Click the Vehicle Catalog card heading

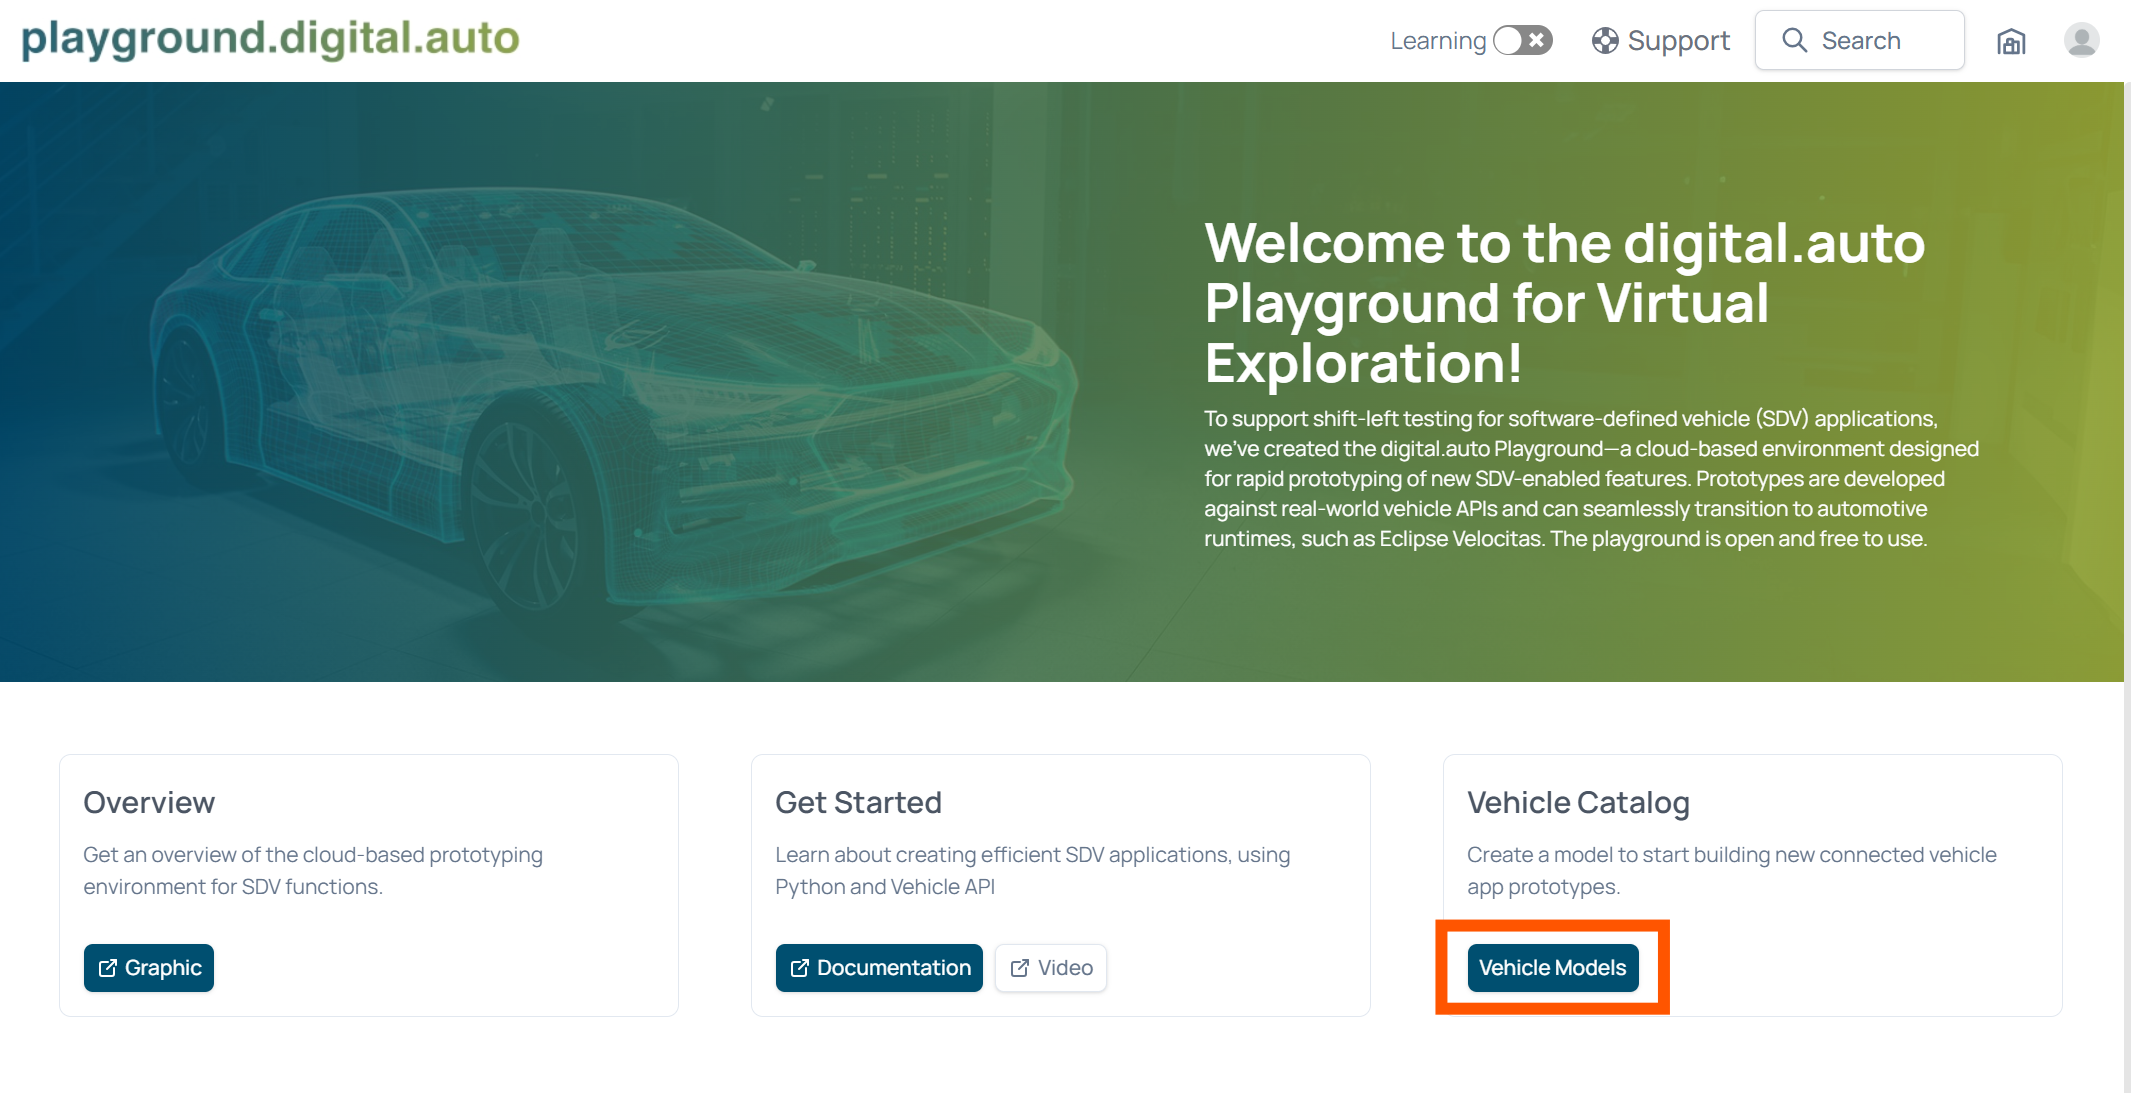tap(1578, 802)
